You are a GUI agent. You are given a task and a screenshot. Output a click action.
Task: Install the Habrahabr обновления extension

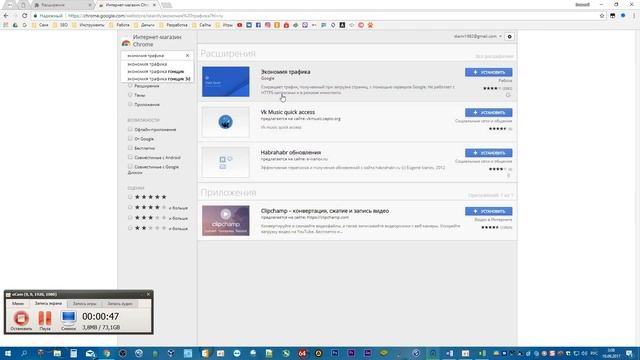(x=489, y=153)
